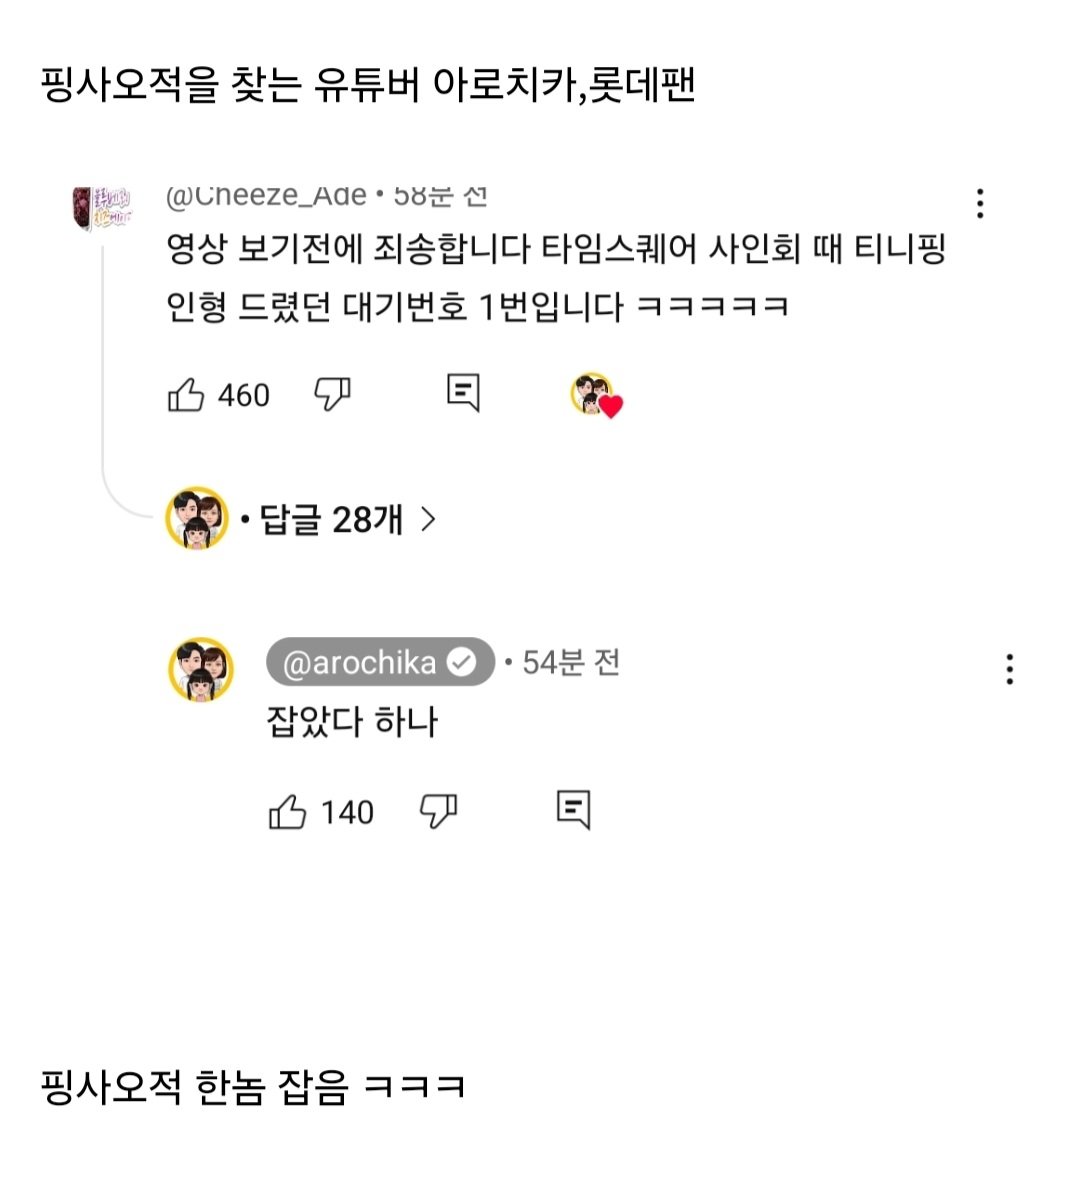Click the small avatar beside 답글 28개
Image resolution: width=1080 pixels, height=1194 pixels.
click(197, 519)
